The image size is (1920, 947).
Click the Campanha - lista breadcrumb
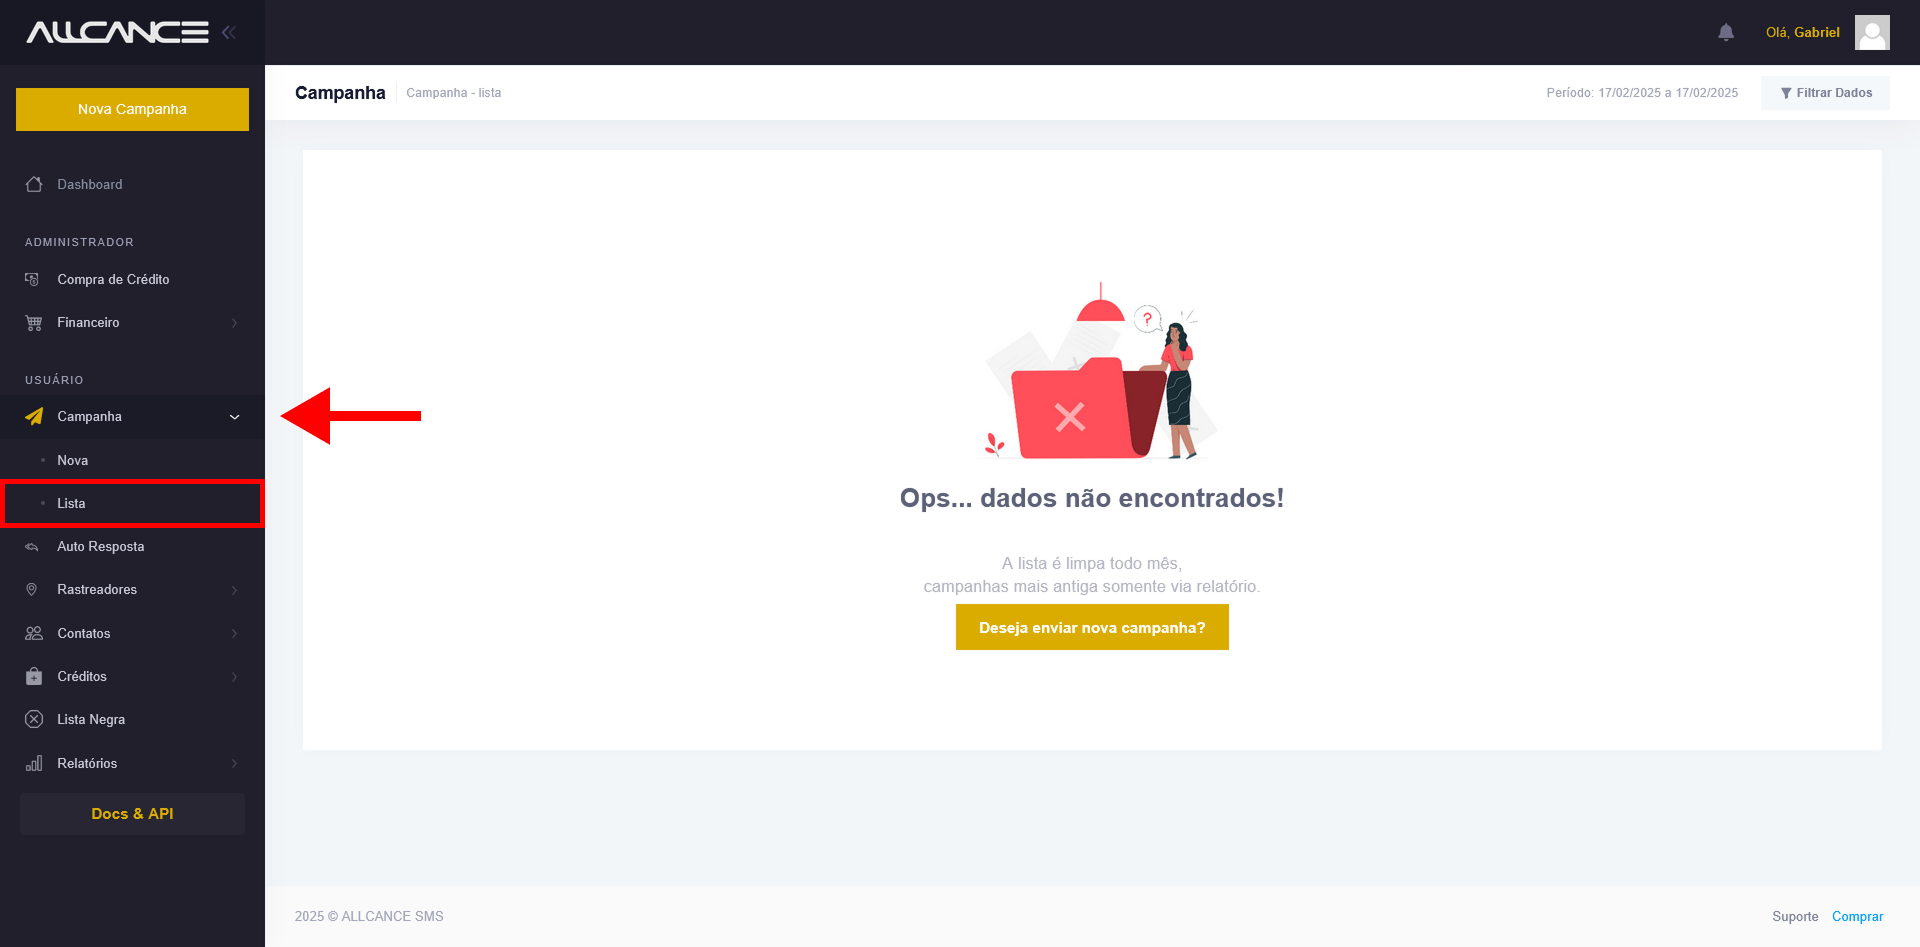453,93
